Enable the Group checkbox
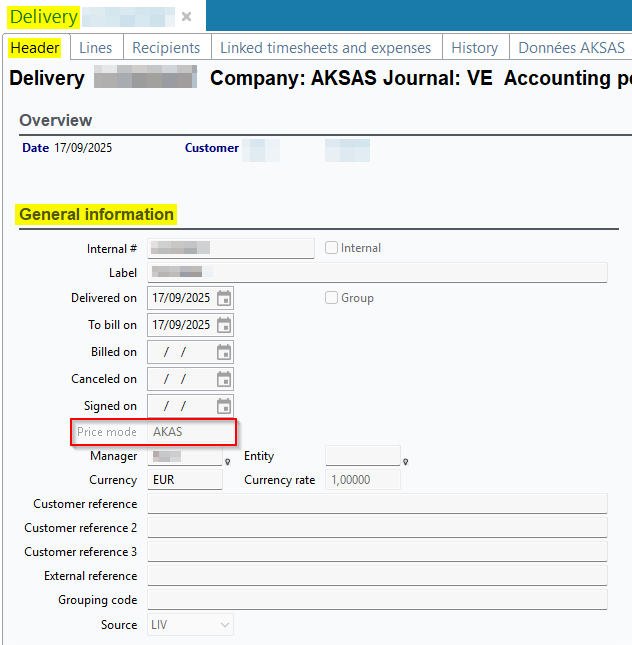Image resolution: width=632 pixels, height=645 pixels. (332, 298)
